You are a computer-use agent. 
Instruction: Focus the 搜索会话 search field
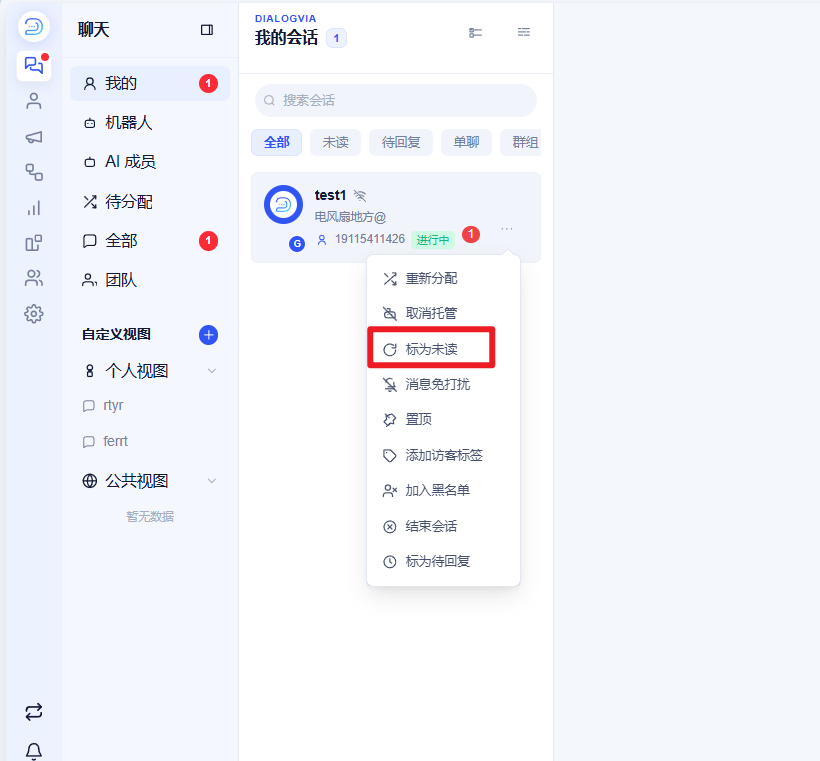pos(396,100)
